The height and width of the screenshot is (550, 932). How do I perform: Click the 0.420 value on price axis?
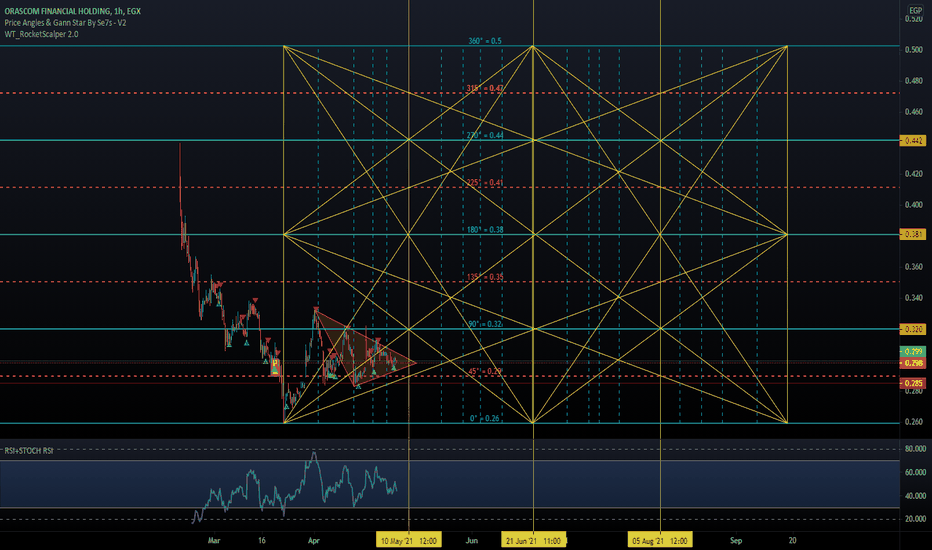pos(914,174)
